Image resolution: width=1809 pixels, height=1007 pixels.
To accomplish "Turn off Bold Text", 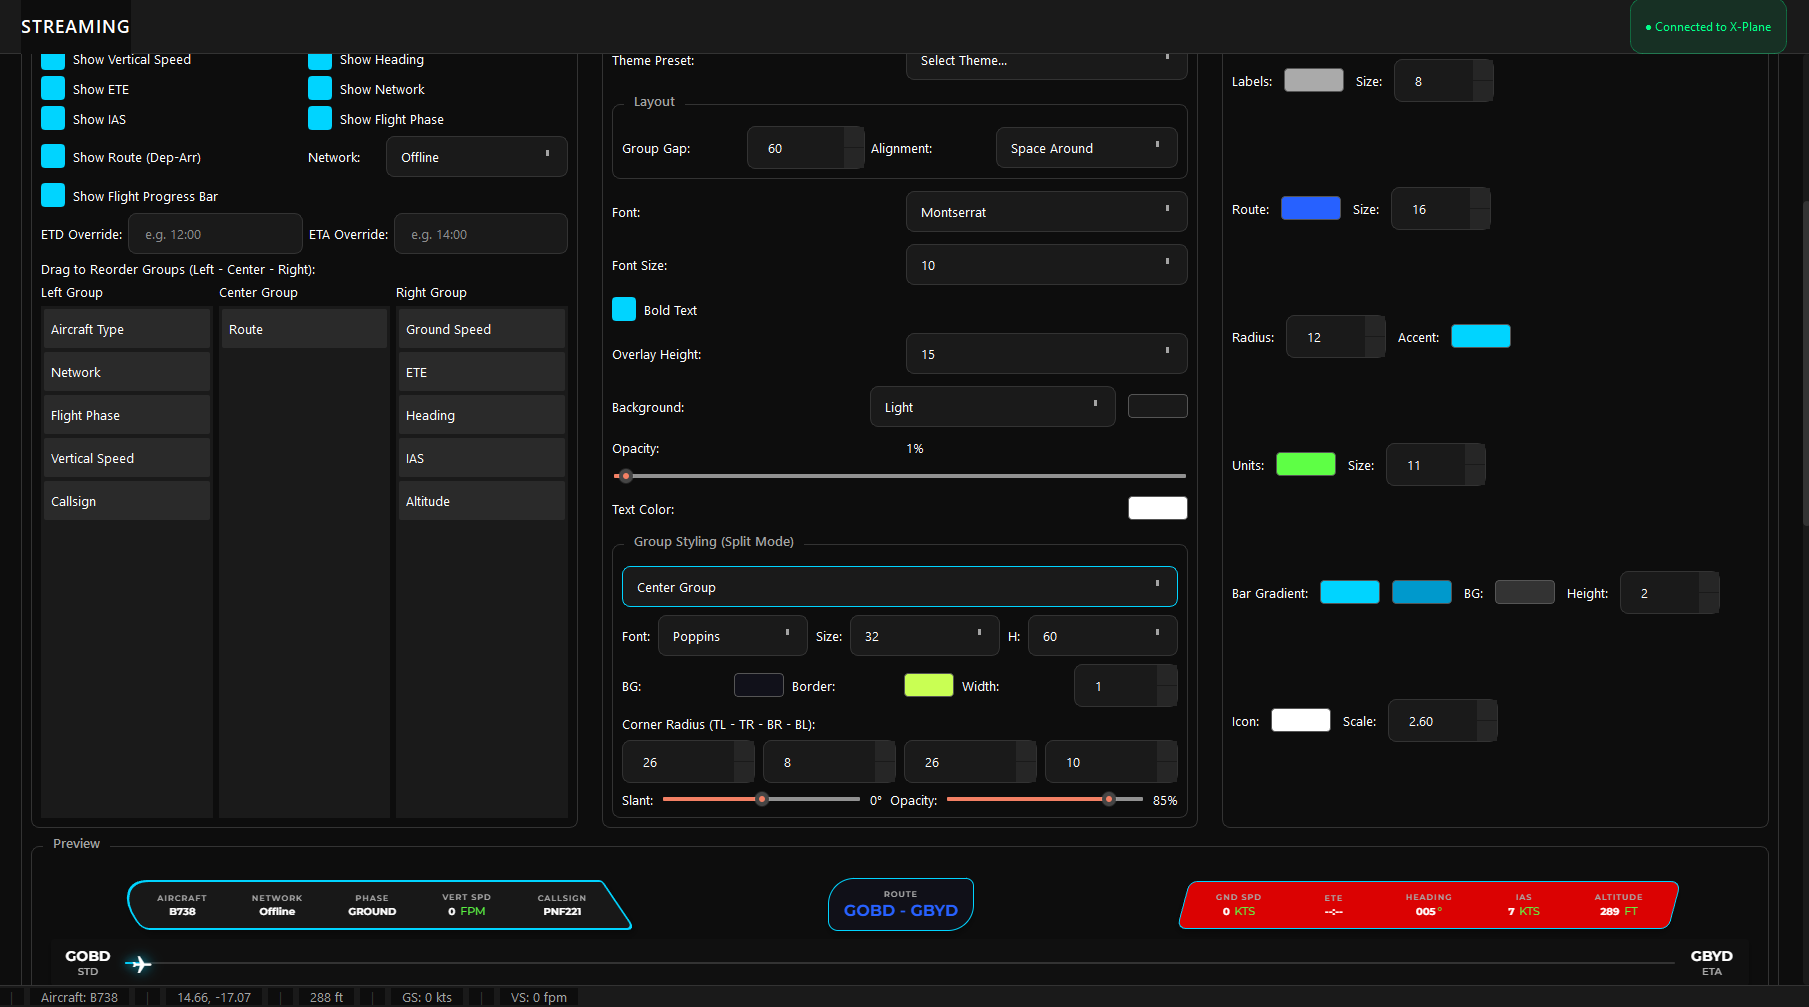I will 624,309.
